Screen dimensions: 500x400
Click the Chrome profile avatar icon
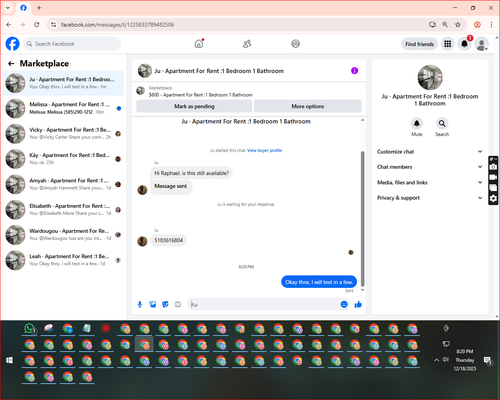[x=477, y=25]
